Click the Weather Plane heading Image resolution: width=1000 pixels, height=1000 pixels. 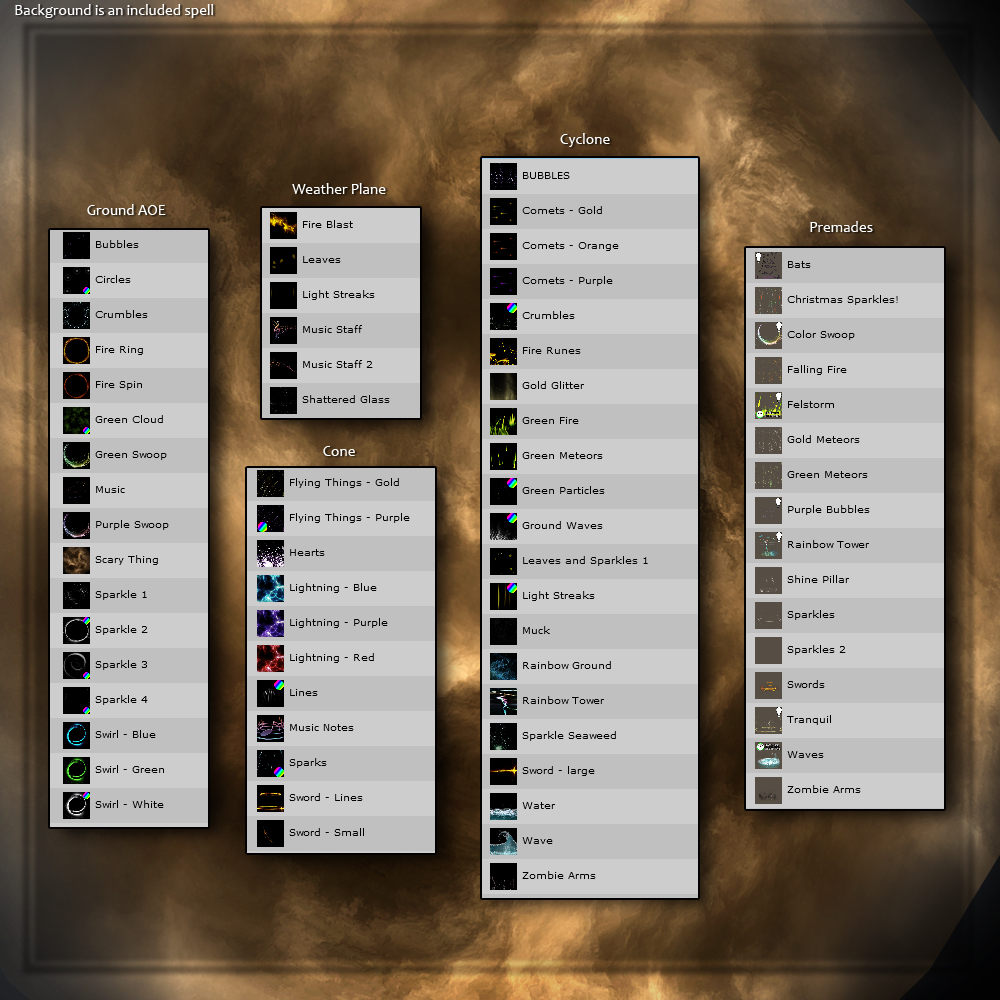pyautogui.click(x=339, y=189)
